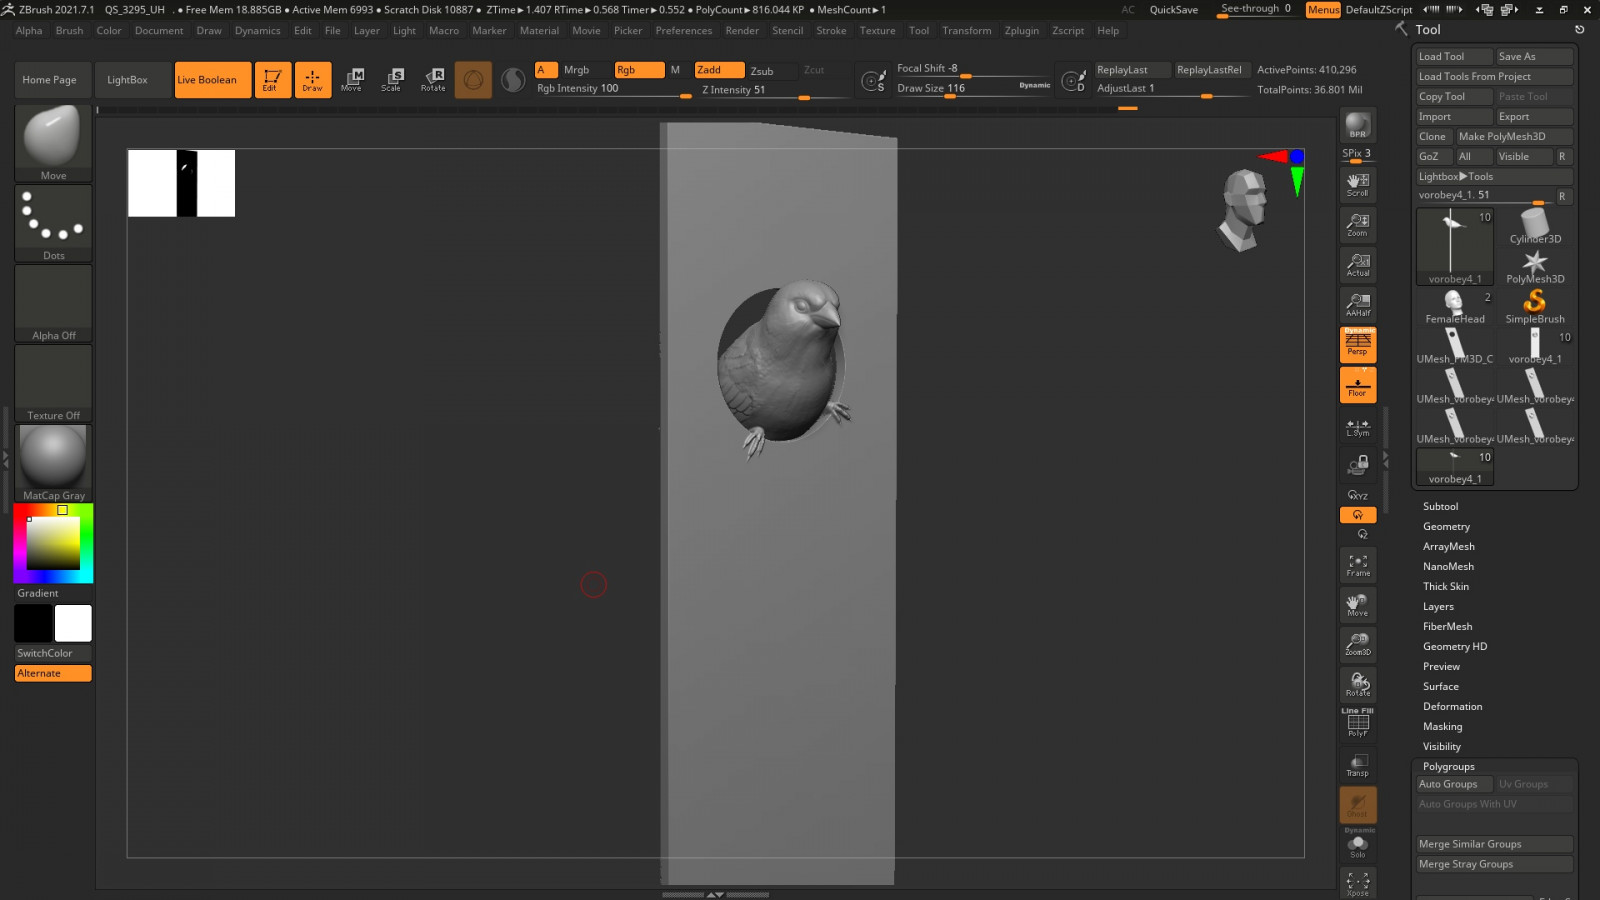Click the Frame mesh icon

pos(1358,565)
